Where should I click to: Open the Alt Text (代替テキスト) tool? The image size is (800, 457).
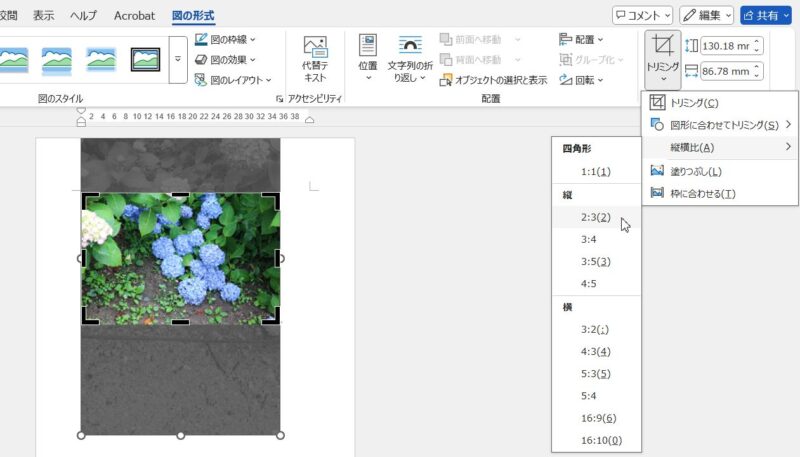coord(315,58)
